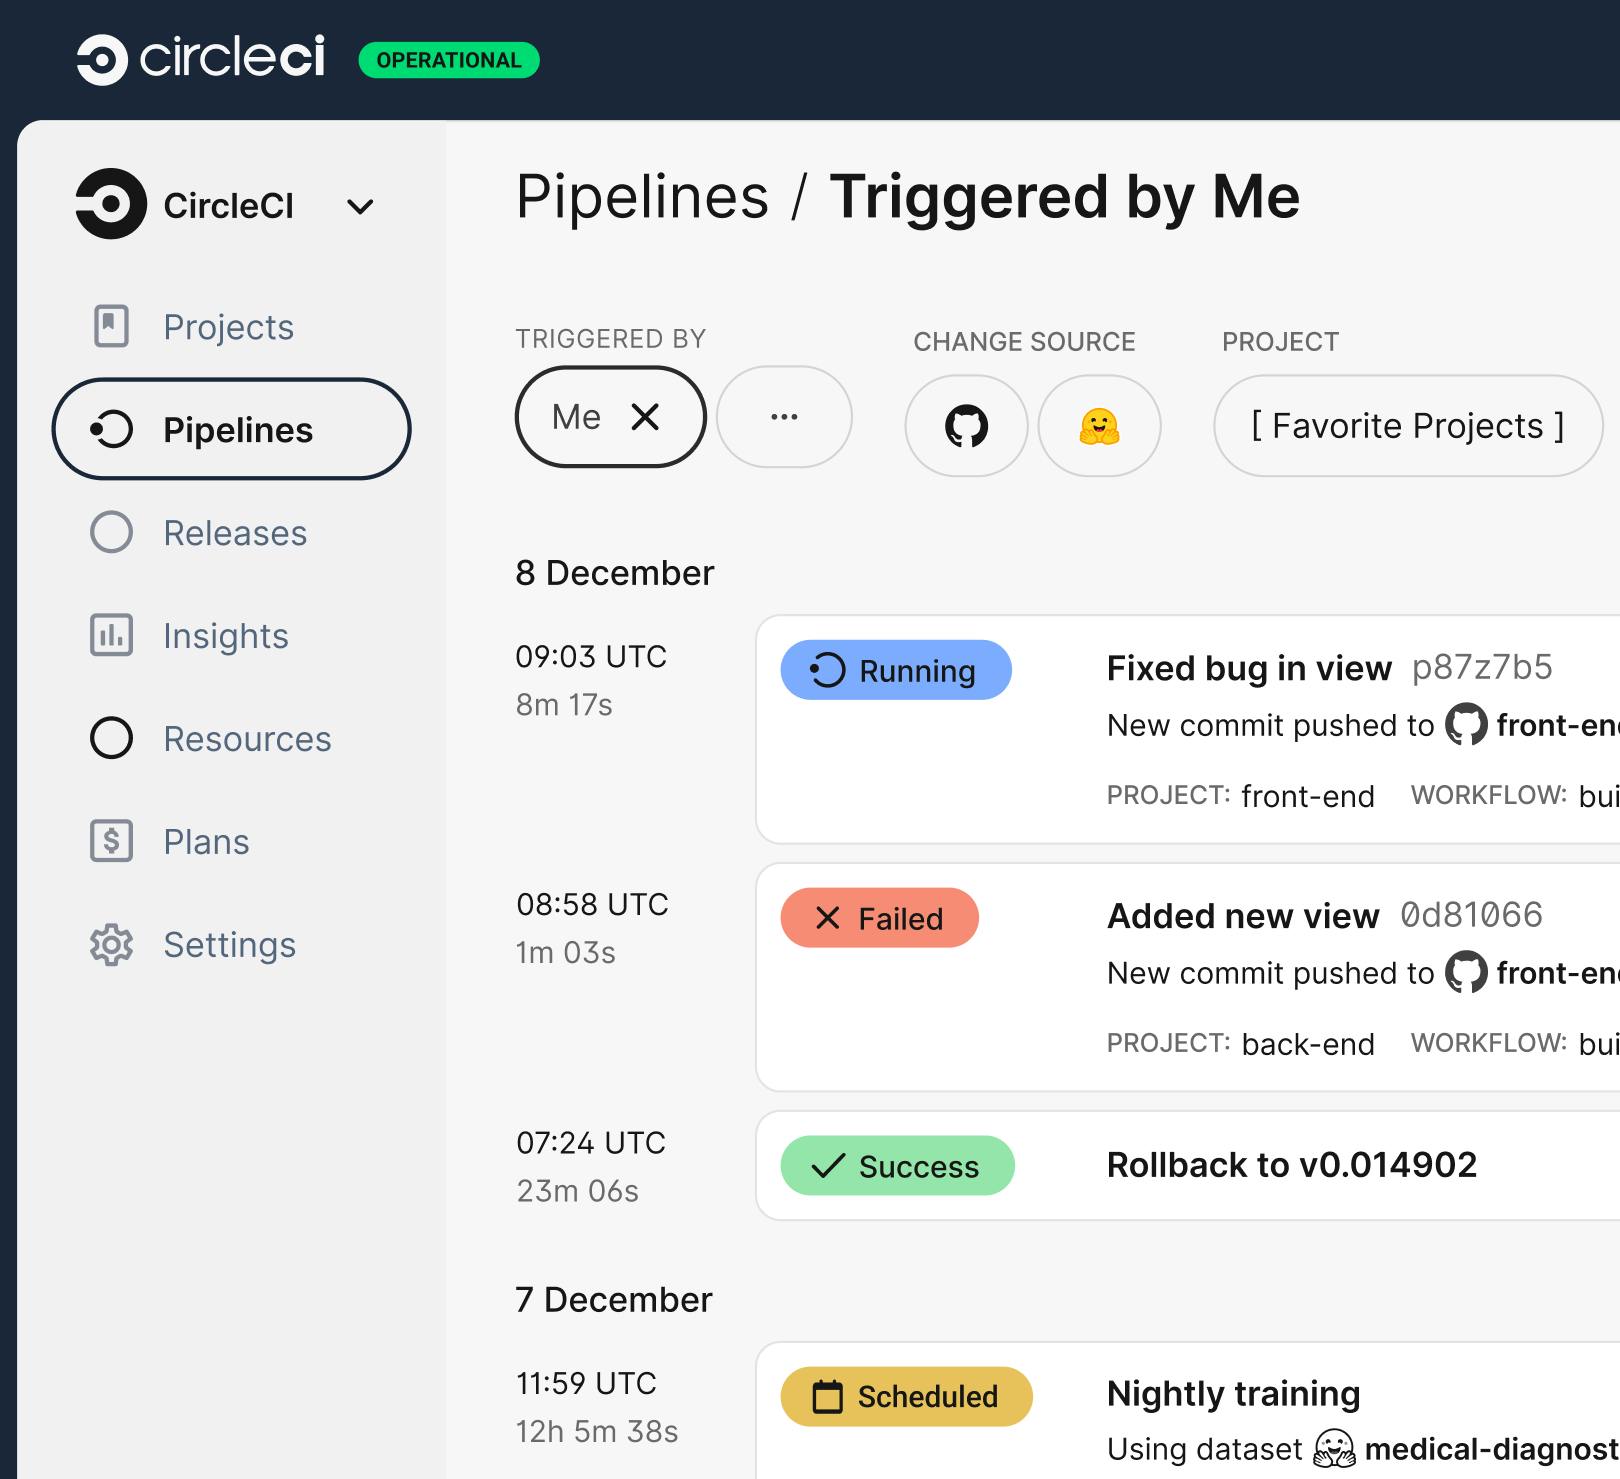Toggle the Scheduled status badge
The width and height of the screenshot is (1620, 1479).
point(905,1396)
